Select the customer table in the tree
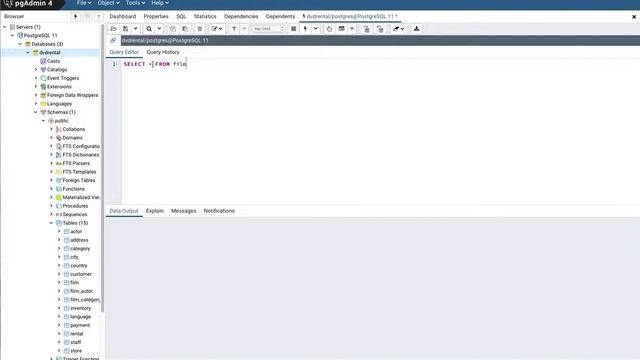640x360 pixels. tap(81, 274)
